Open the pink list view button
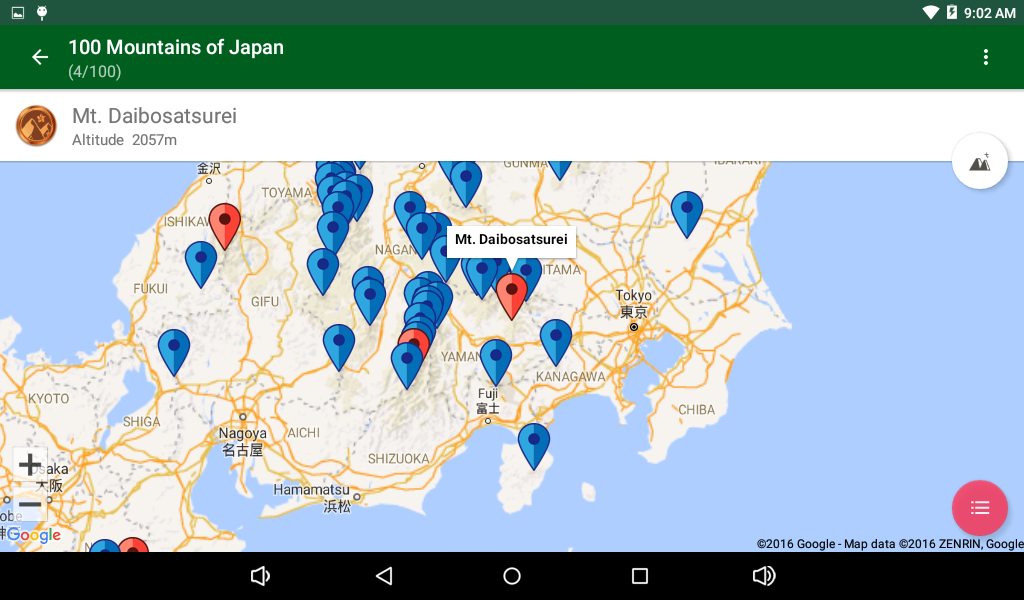The image size is (1024, 600). coord(980,508)
